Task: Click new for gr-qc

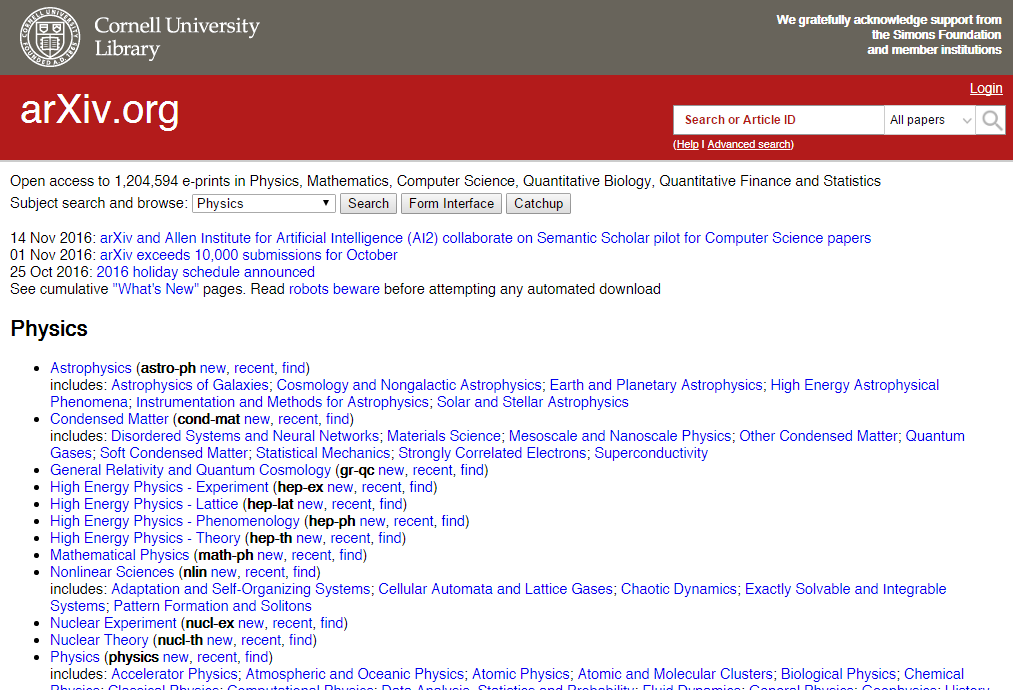Action: 392,470
